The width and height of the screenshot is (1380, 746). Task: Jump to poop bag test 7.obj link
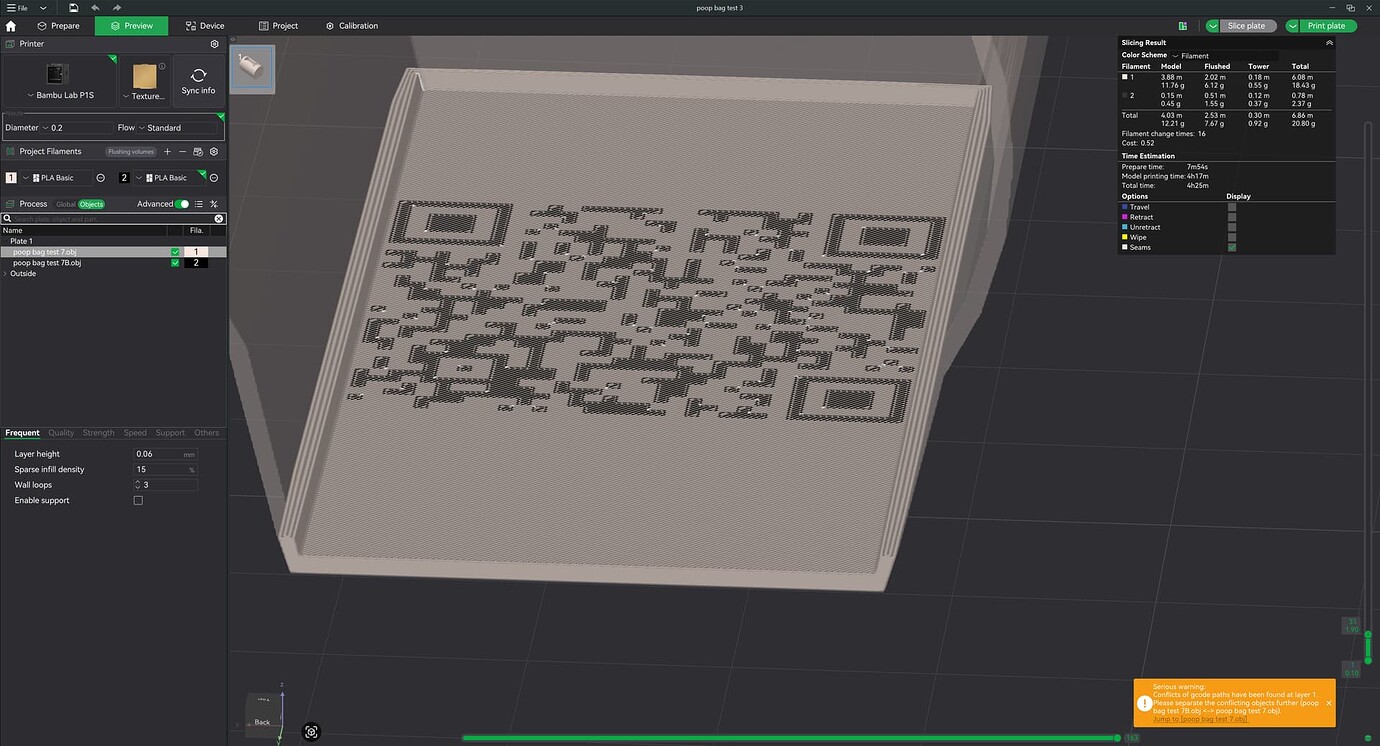click(x=1200, y=719)
